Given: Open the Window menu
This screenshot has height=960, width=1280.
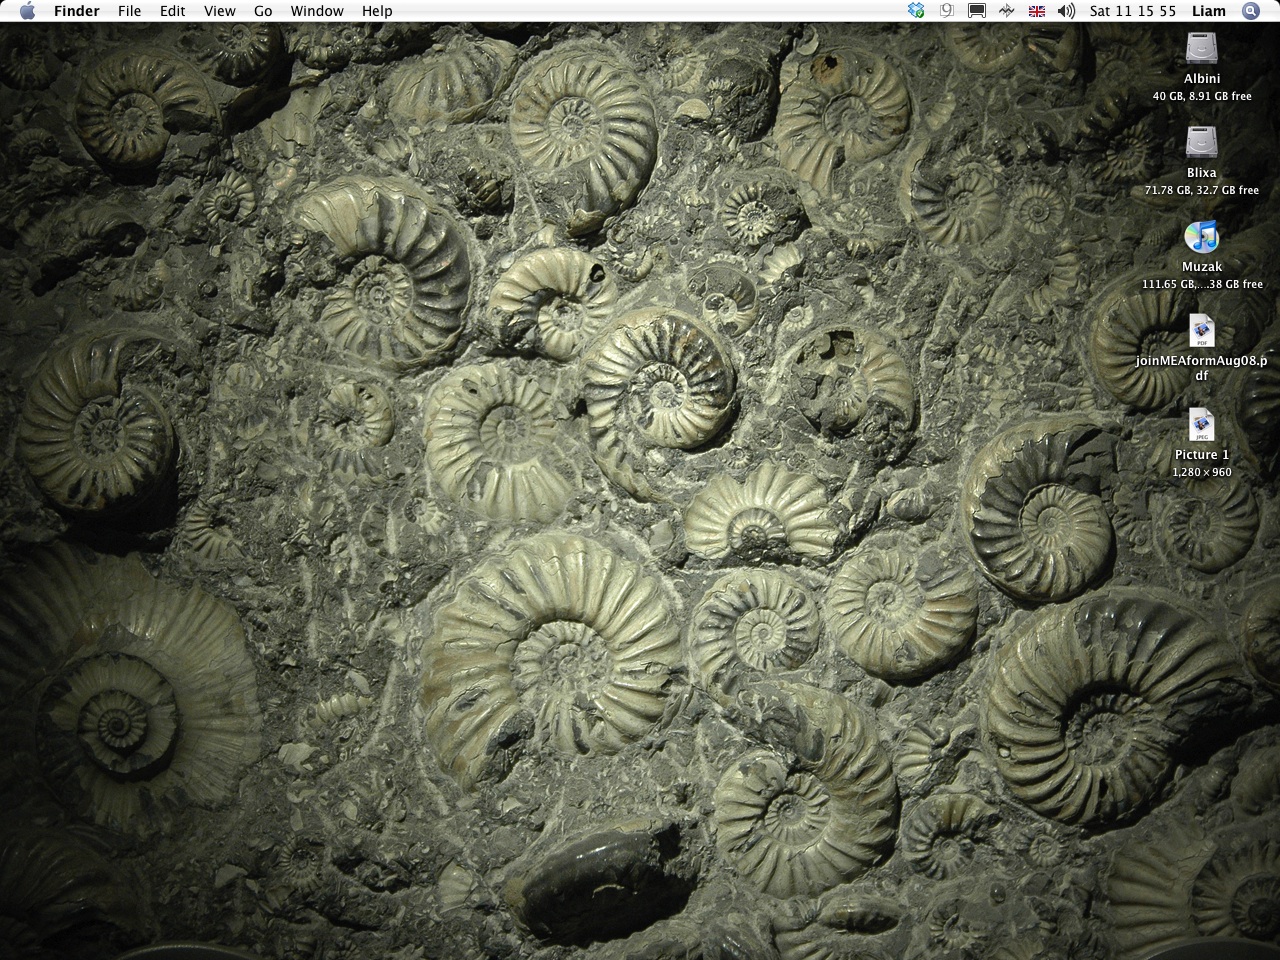Looking at the screenshot, I should (x=316, y=11).
